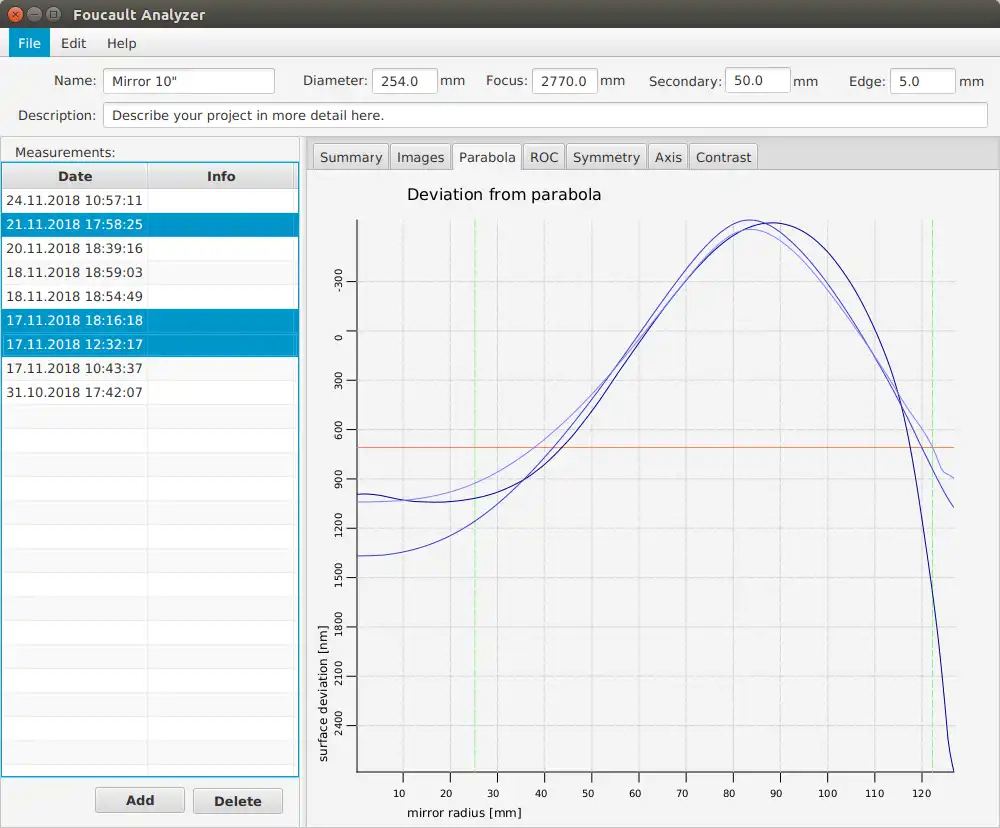Click the Delete measurement button

tap(238, 801)
